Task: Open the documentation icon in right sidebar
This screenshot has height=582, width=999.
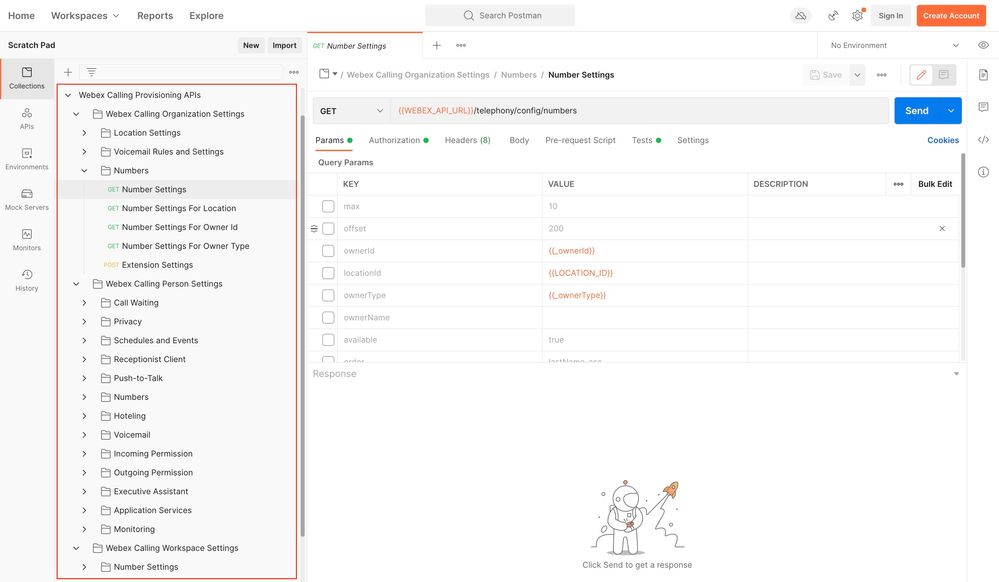Action: [983, 75]
